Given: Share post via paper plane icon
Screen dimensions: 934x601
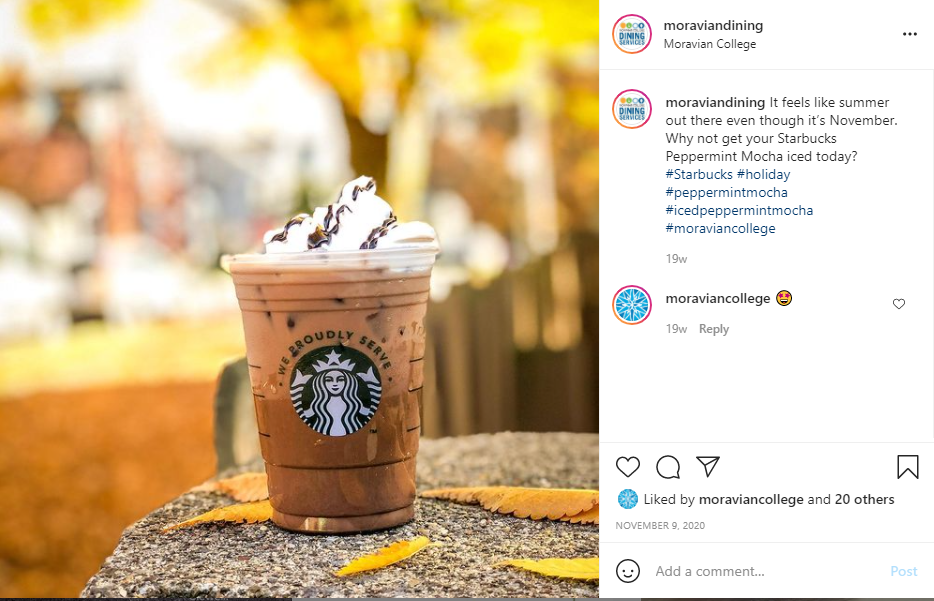Looking at the screenshot, I should pos(708,466).
